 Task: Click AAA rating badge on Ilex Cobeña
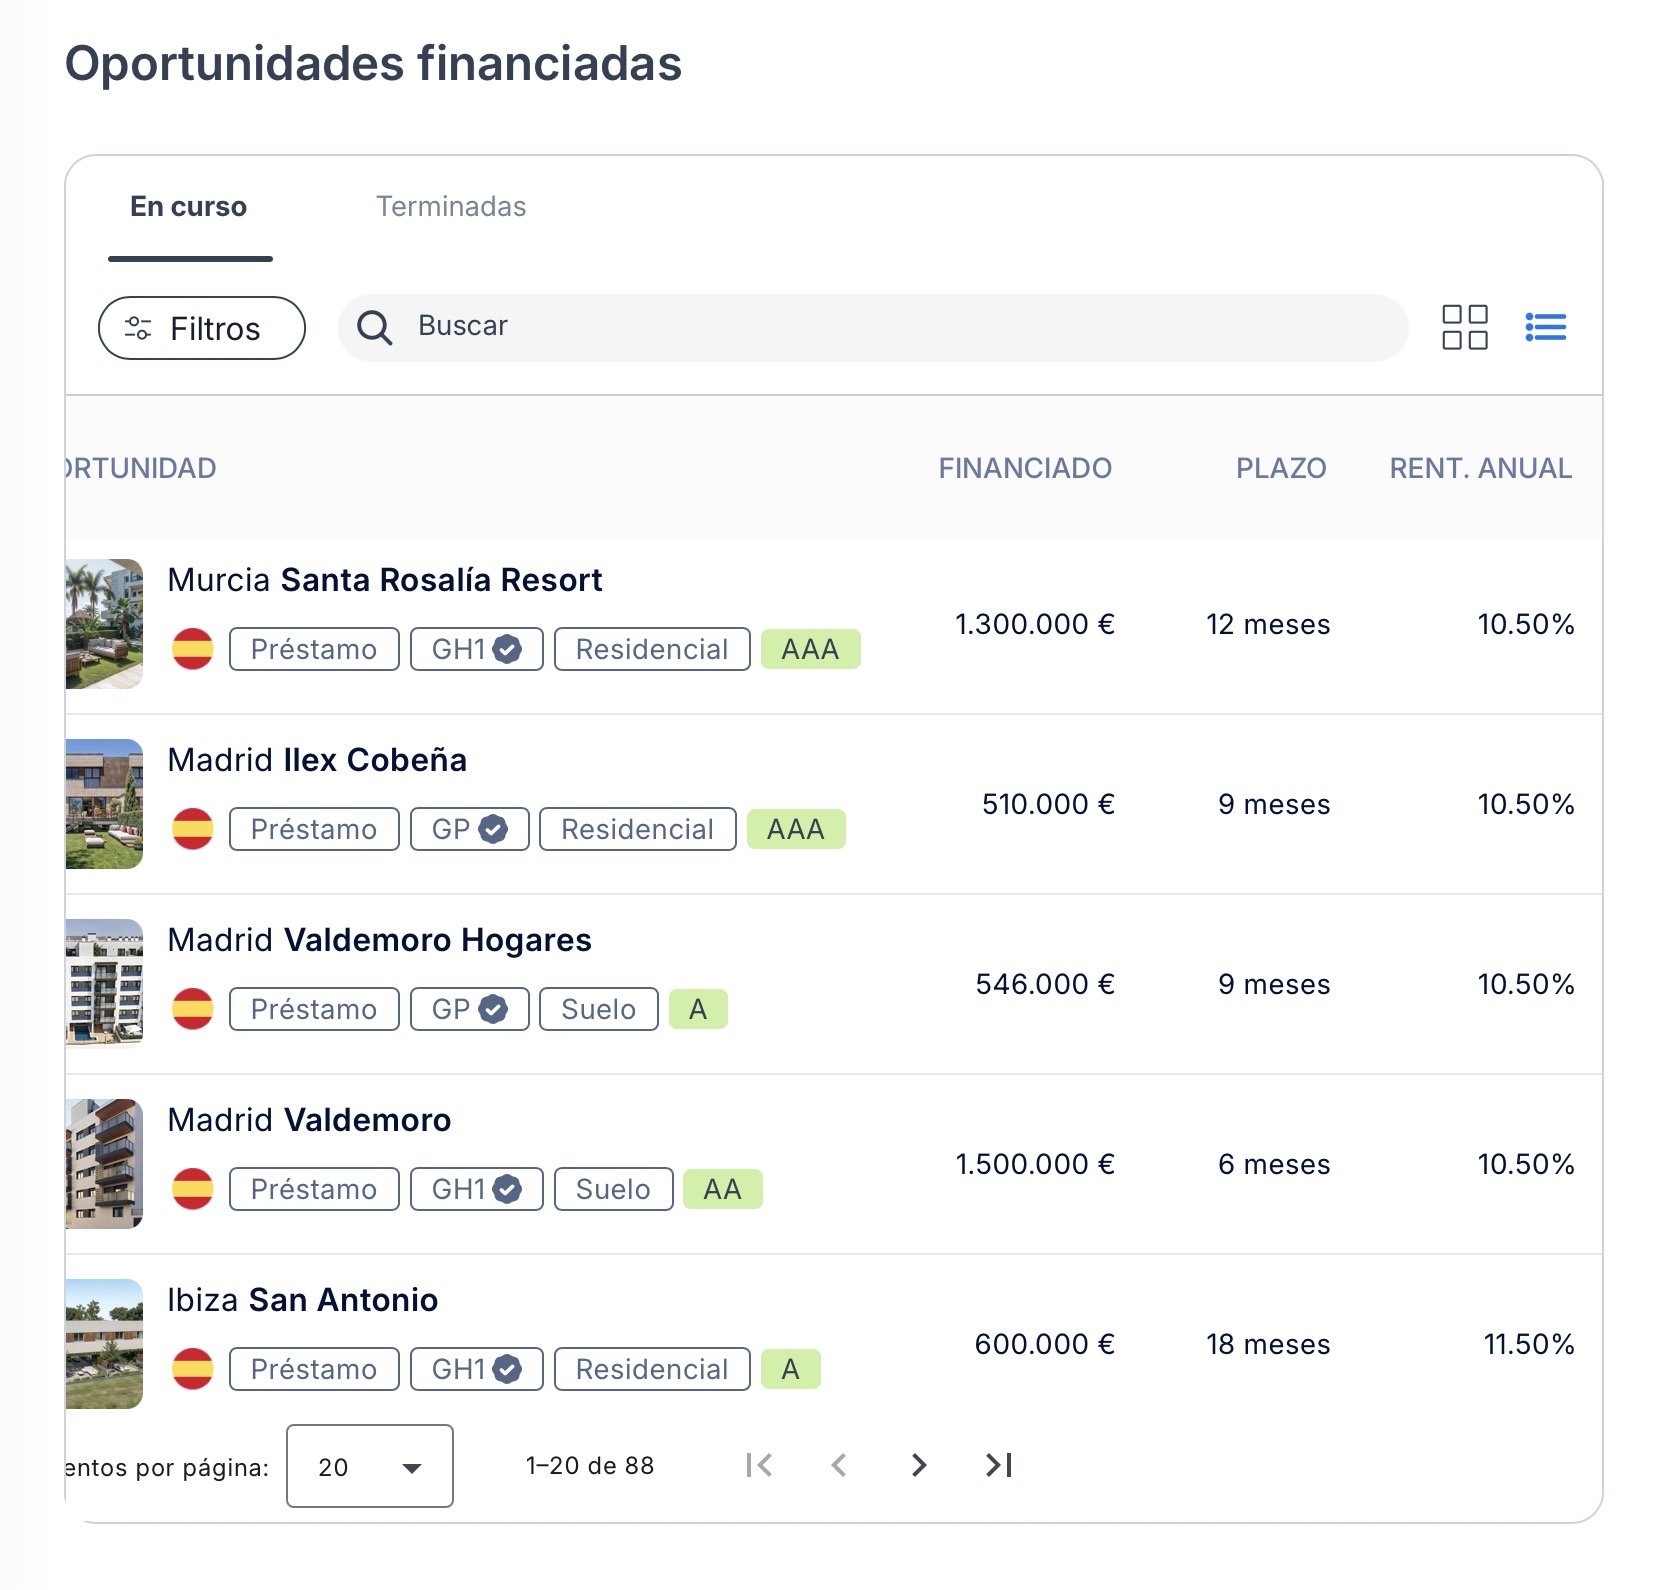coord(796,829)
